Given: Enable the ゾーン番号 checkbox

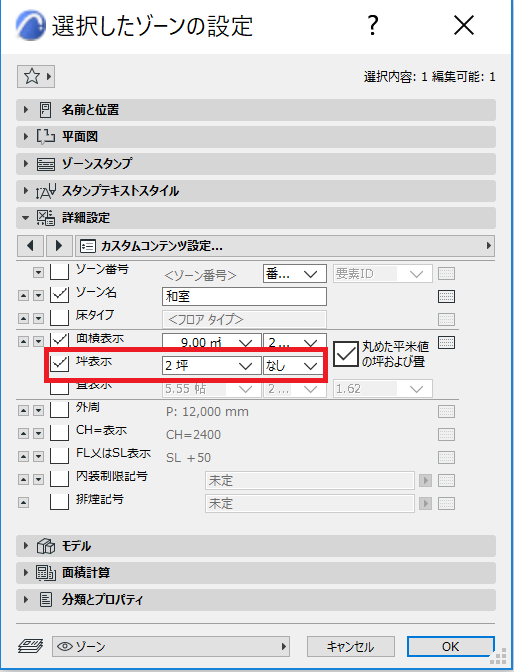Looking at the screenshot, I should [60, 271].
